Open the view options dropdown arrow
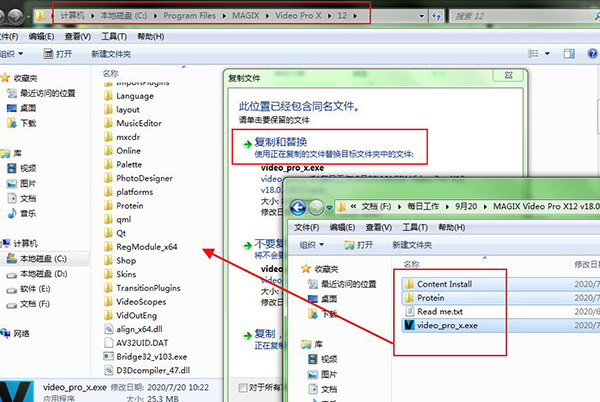Viewport: 600px width, 402px height. tap(547, 54)
